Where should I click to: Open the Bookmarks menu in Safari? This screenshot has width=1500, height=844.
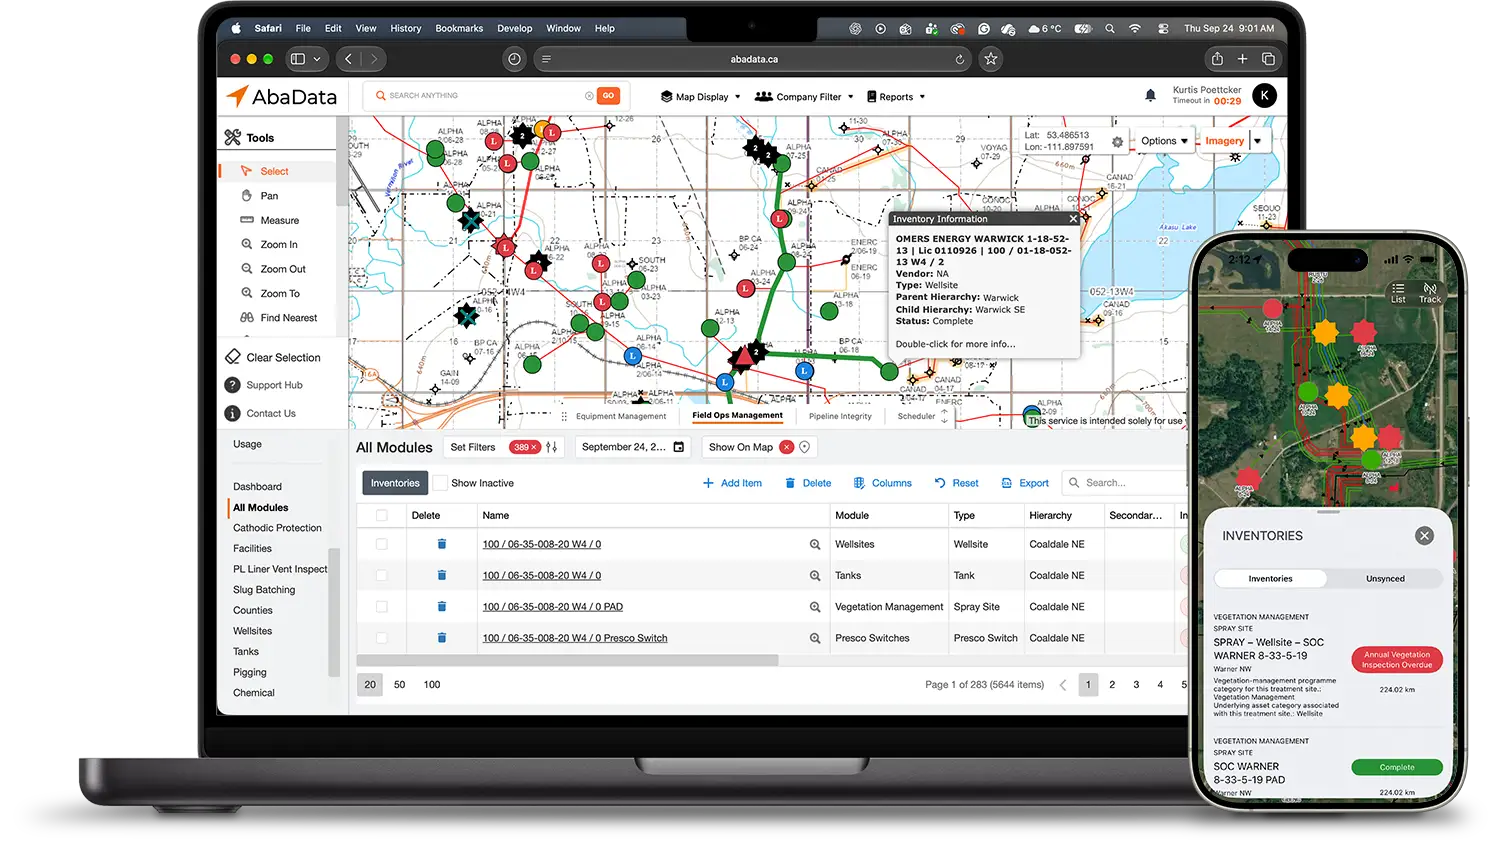point(459,28)
